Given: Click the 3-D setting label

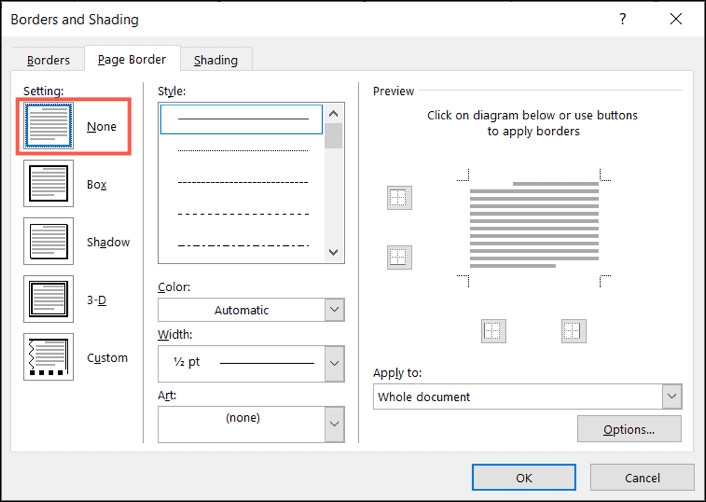Looking at the screenshot, I should pyautogui.click(x=96, y=300).
